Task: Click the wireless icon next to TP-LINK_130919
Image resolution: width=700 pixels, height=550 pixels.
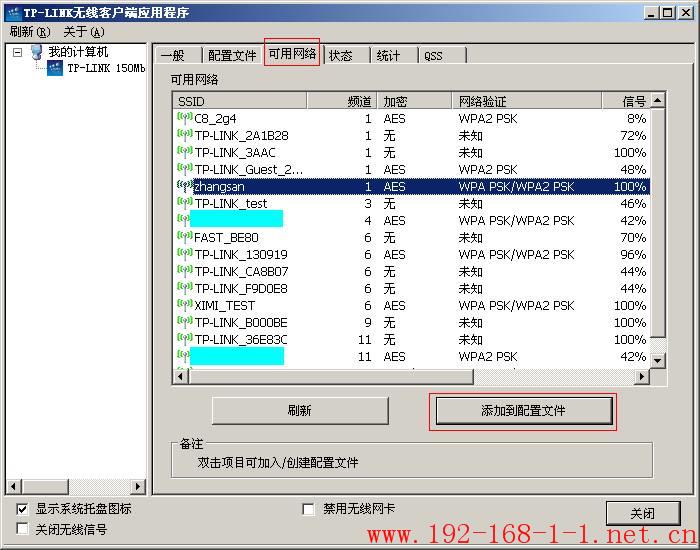Action: (185, 254)
